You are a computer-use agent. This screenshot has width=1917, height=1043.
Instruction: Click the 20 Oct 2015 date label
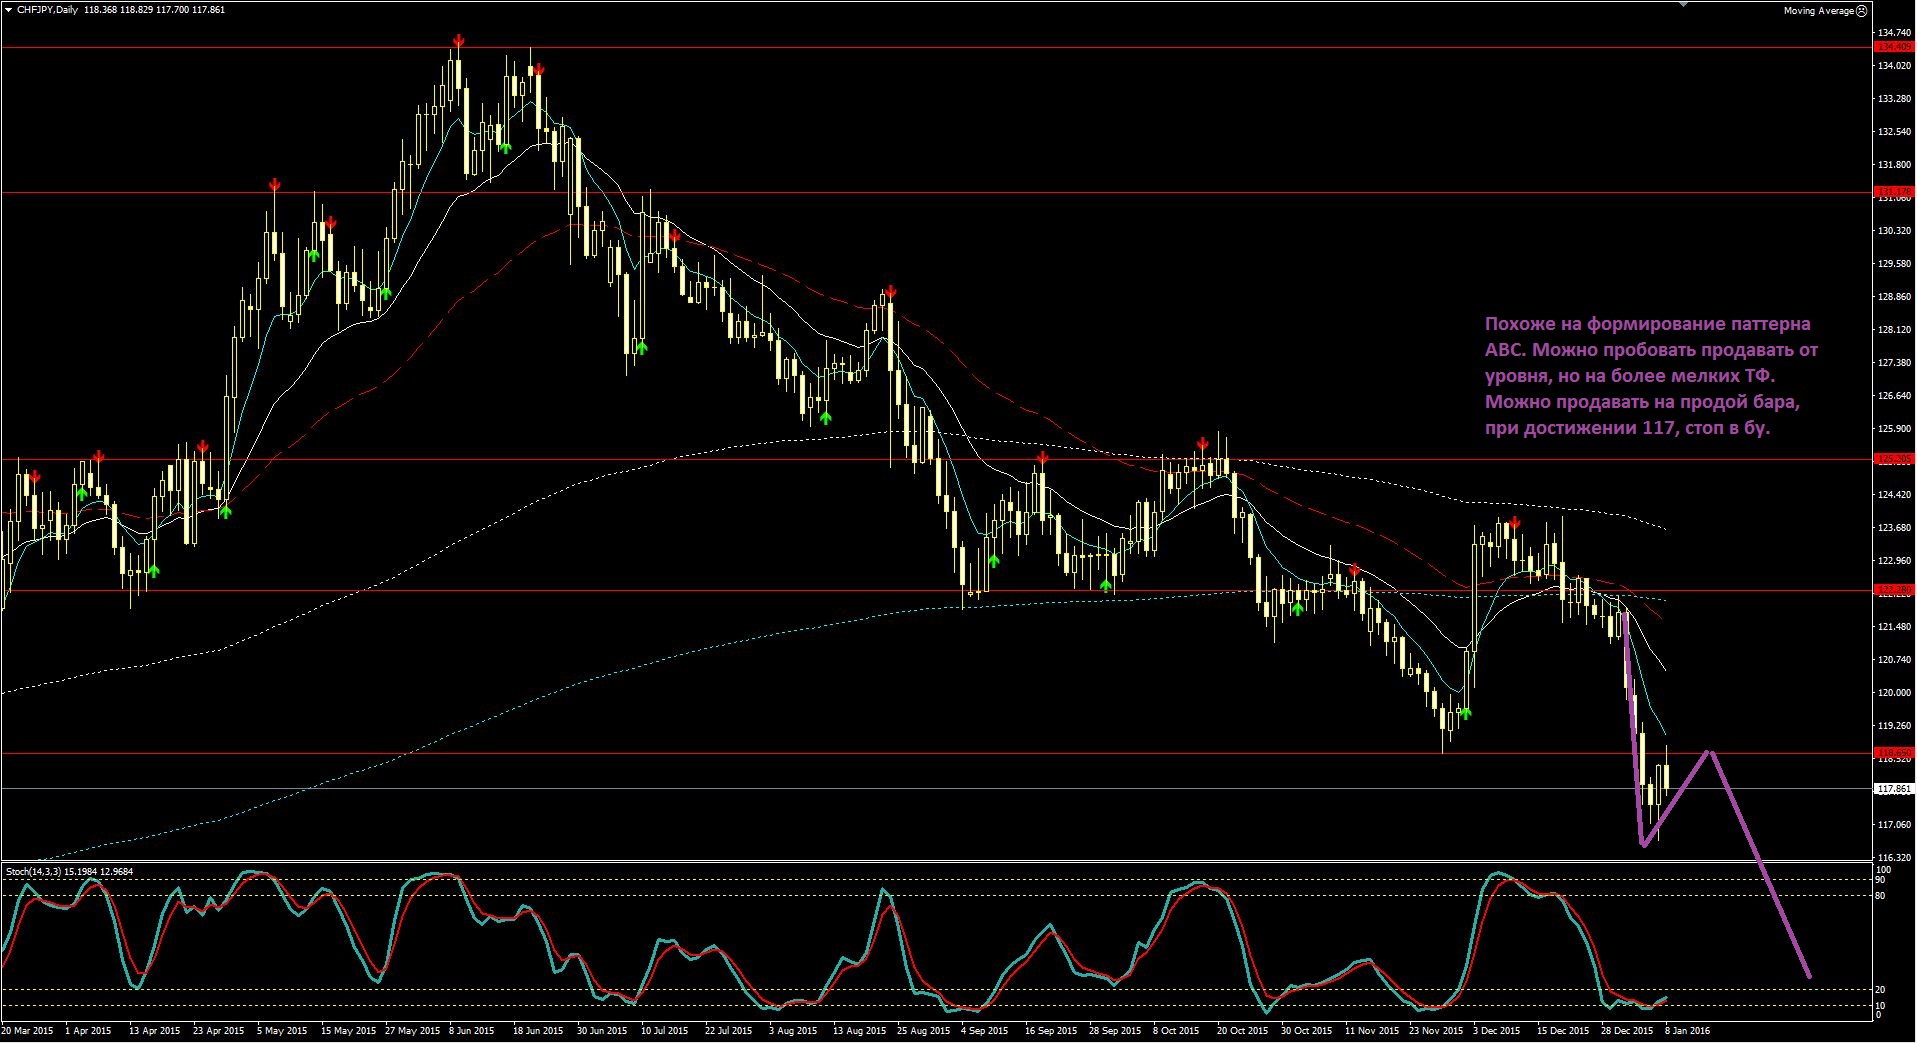click(x=1242, y=1030)
